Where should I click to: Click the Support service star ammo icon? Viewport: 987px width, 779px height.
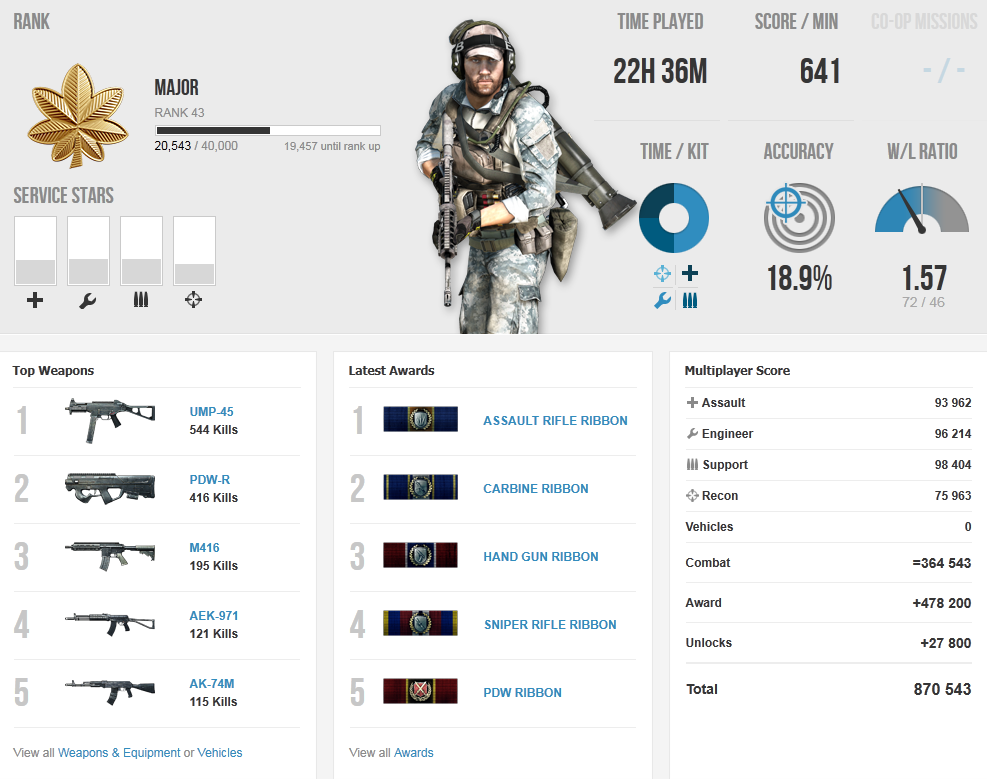(x=141, y=300)
